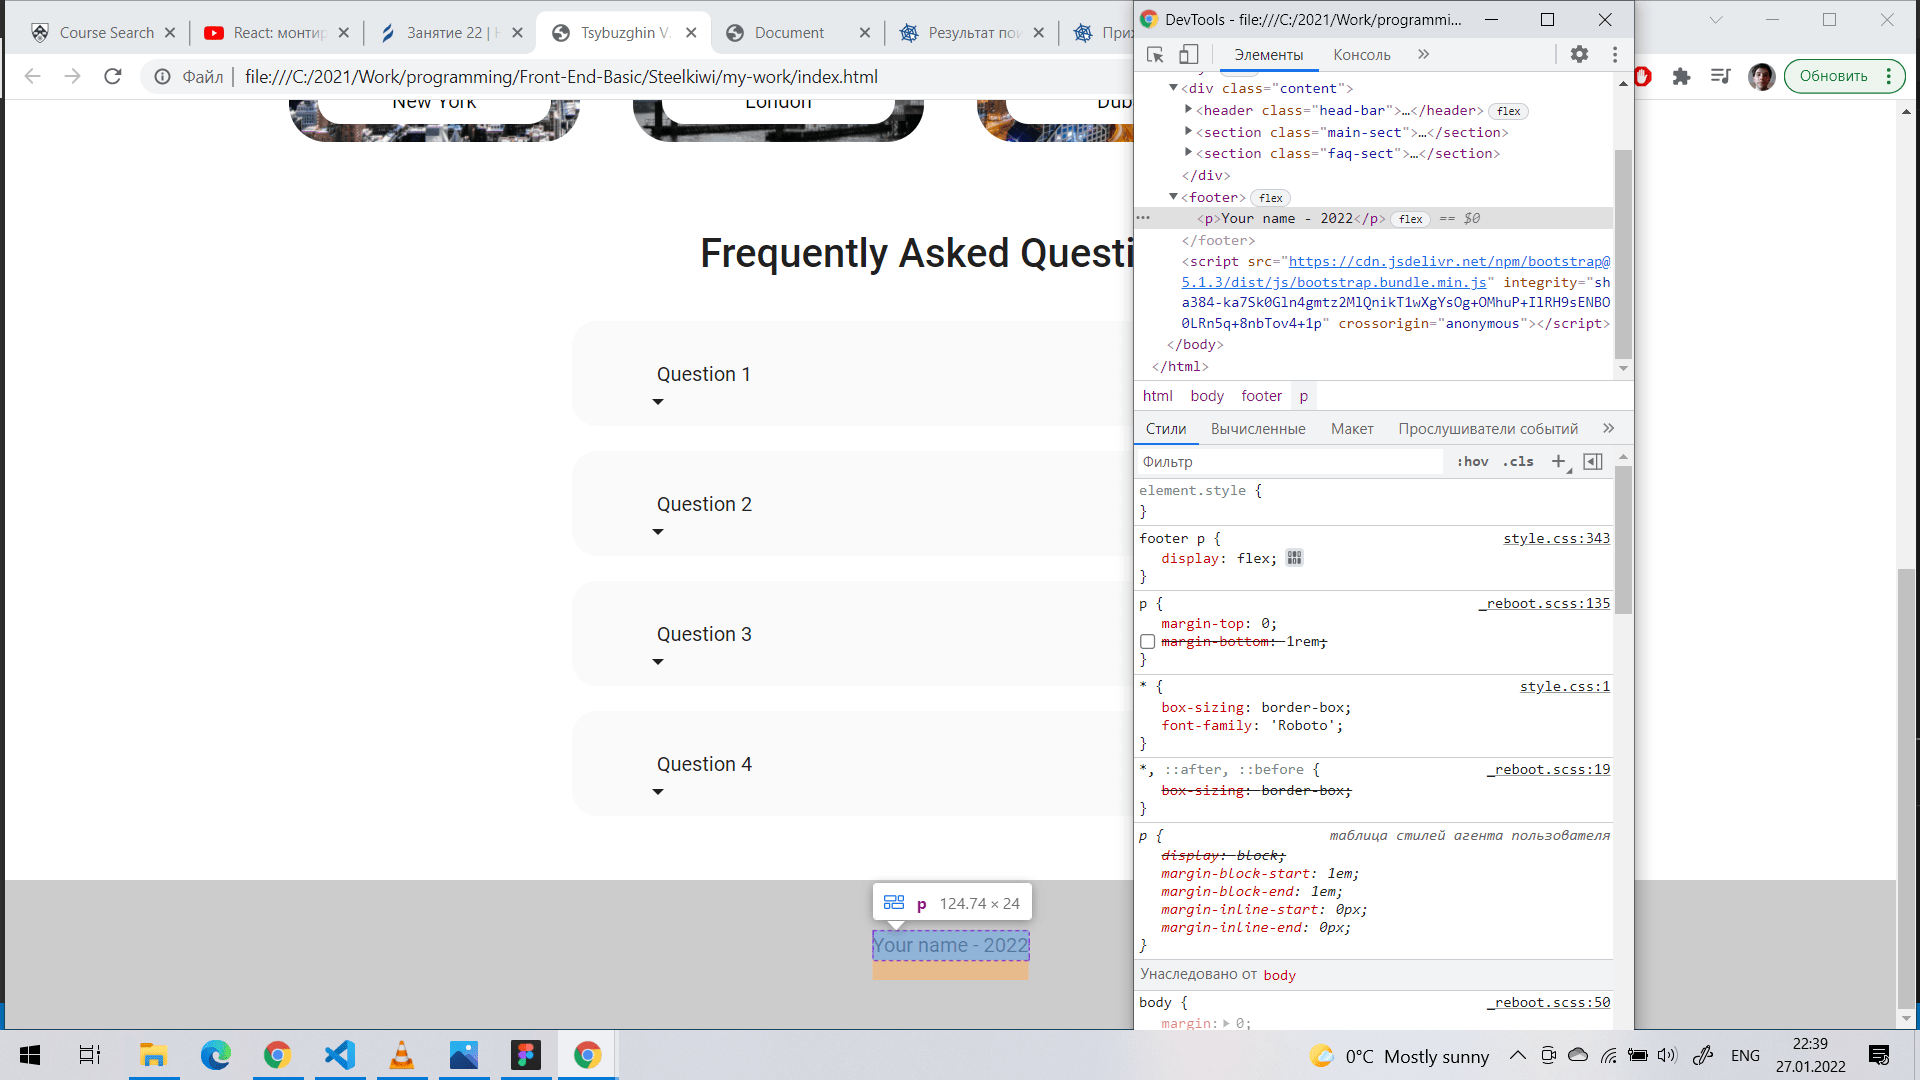Expand the header head-bar element node
Viewport: 1920px width, 1080px height.
(1188, 110)
